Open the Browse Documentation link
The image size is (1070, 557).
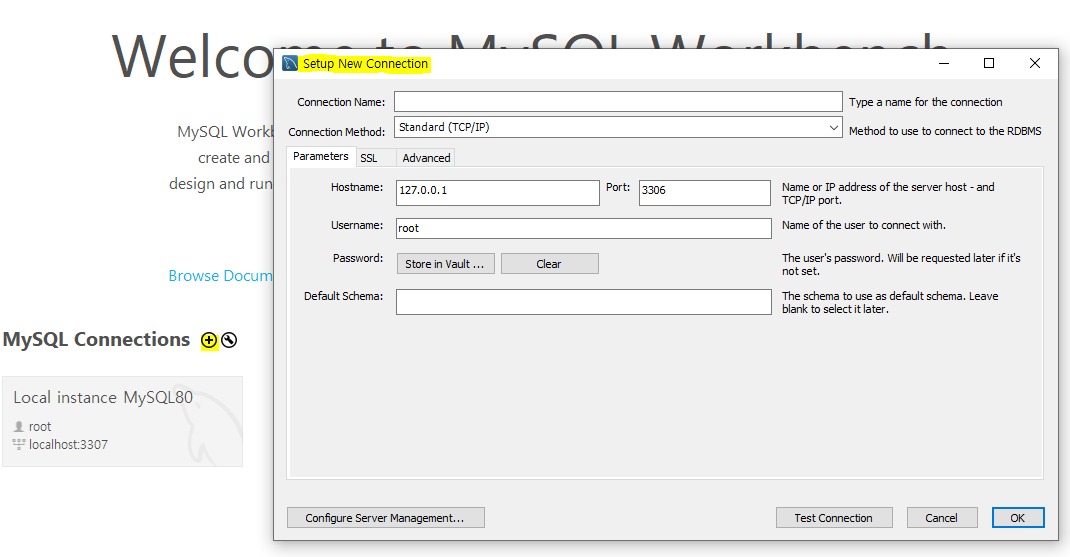[x=220, y=276]
